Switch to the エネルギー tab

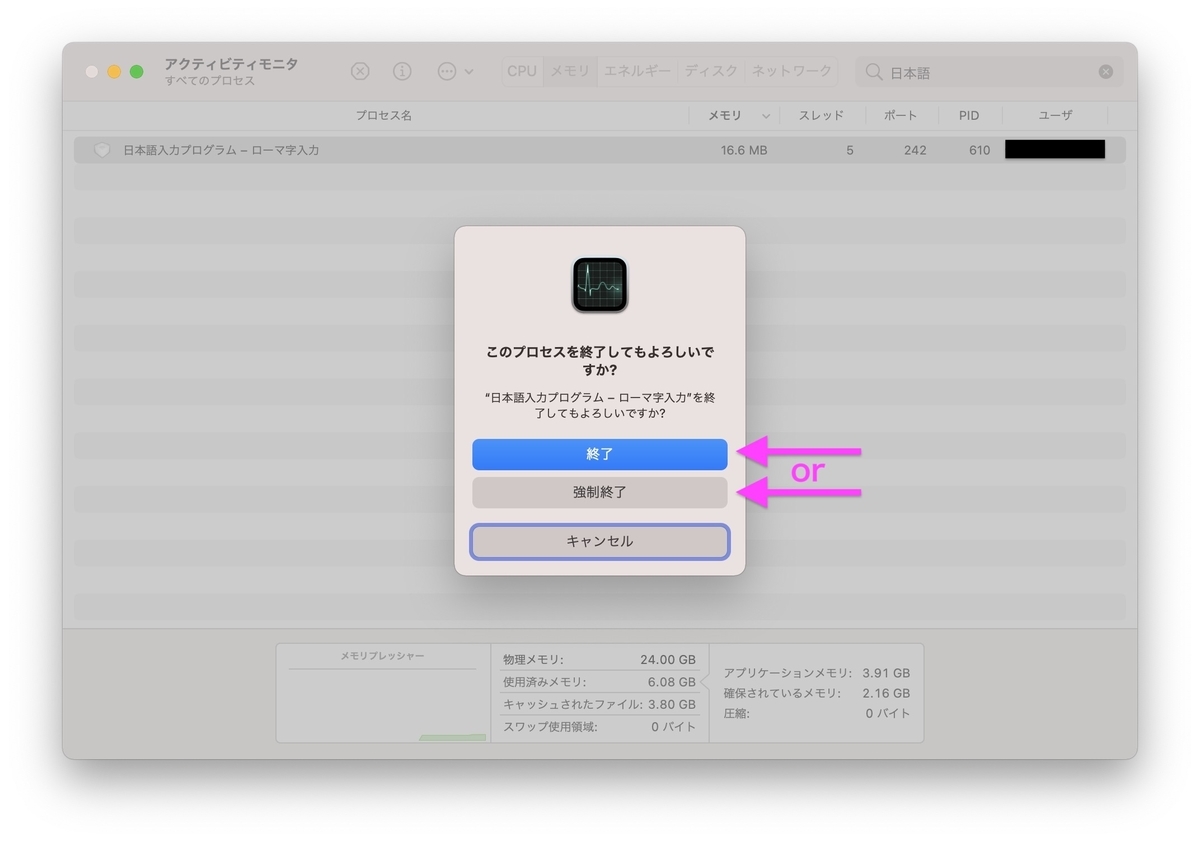(637, 71)
